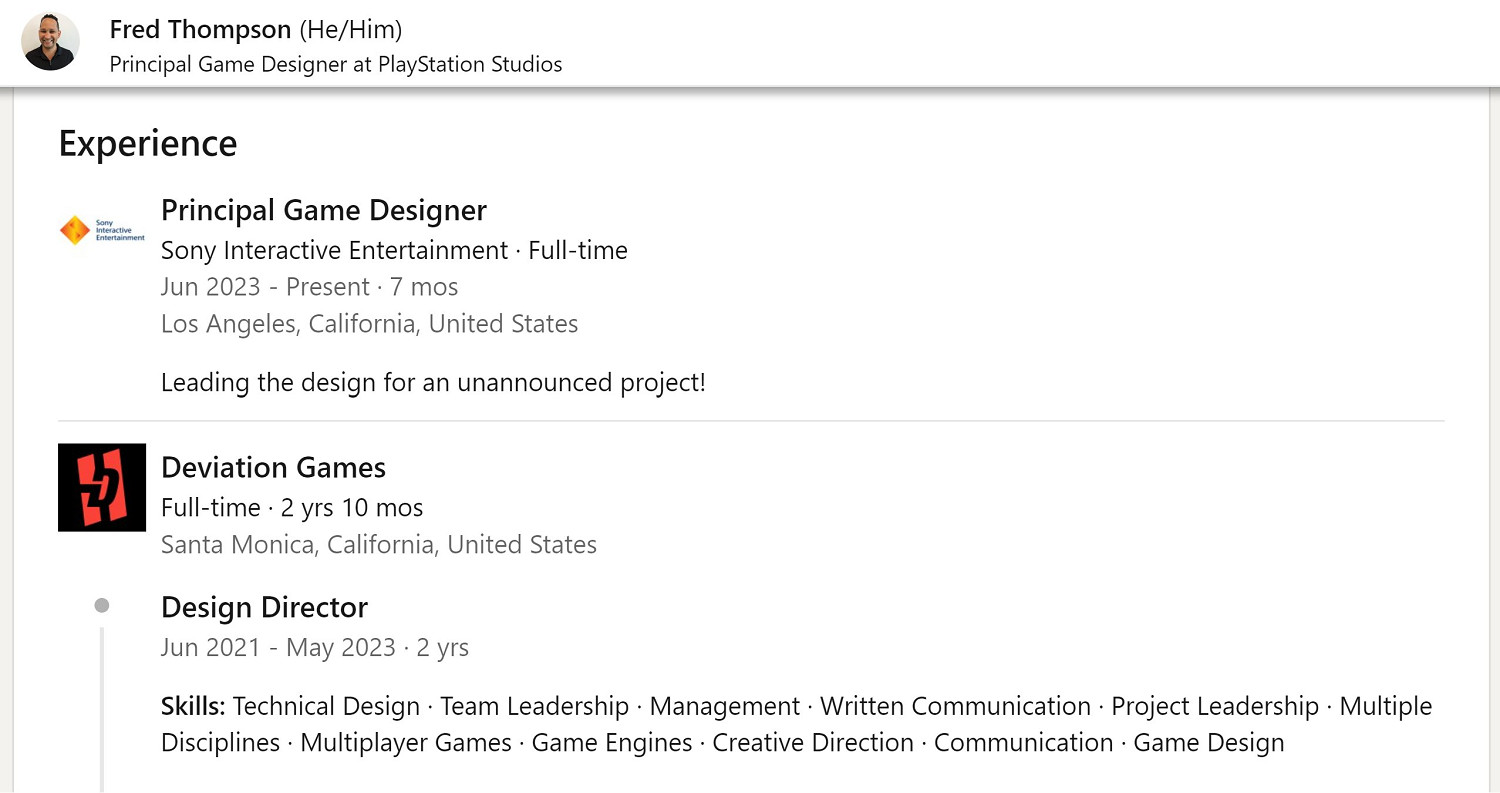This screenshot has height=793, width=1500.
Task: Click Fred Thompson's profile photo
Action: tap(50, 42)
